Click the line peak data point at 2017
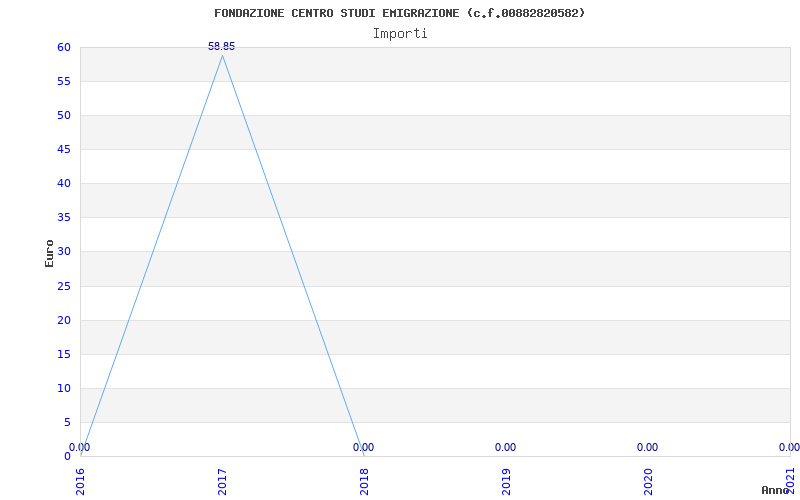The width and height of the screenshot is (800, 500). (222, 56)
